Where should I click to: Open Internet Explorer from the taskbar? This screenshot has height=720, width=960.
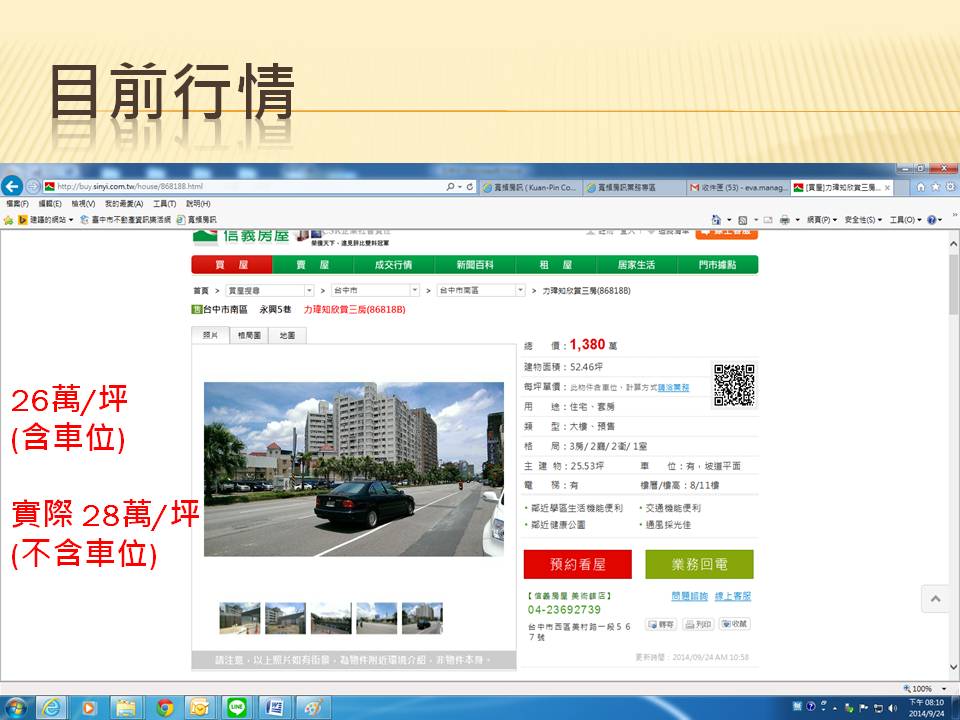(x=52, y=708)
